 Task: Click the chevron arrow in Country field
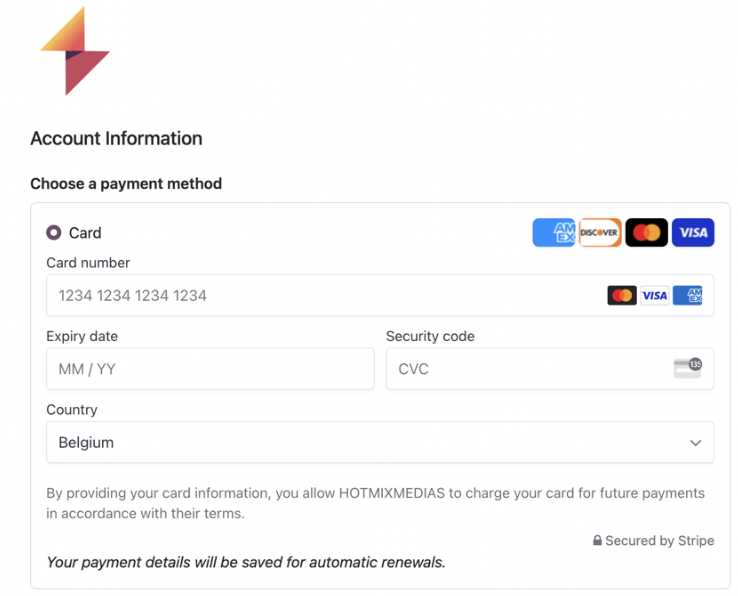coord(695,443)
